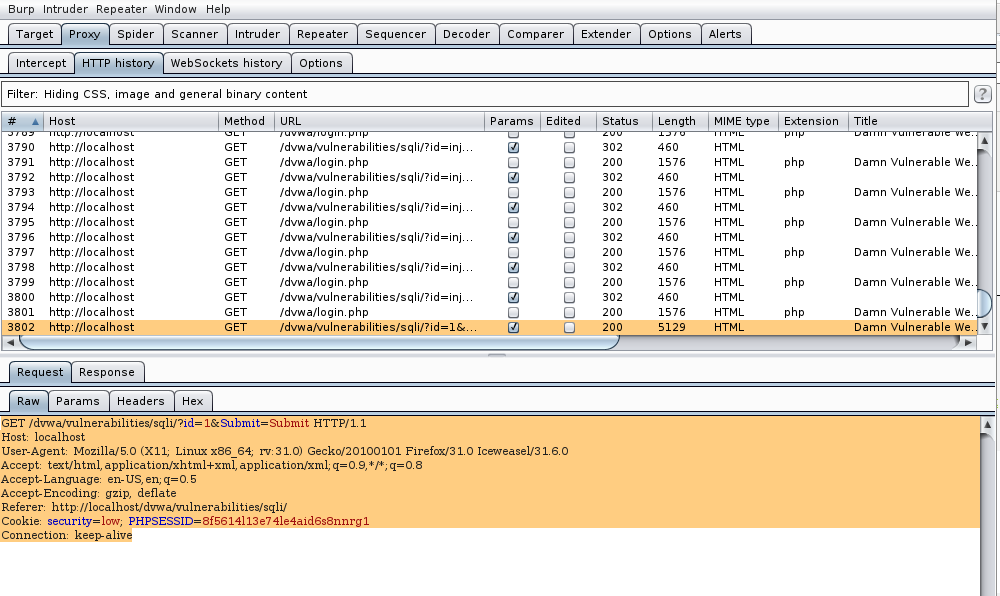Screen dimensions: 1000x596
Task: Open the main Options tab
Action: point(670,34)
